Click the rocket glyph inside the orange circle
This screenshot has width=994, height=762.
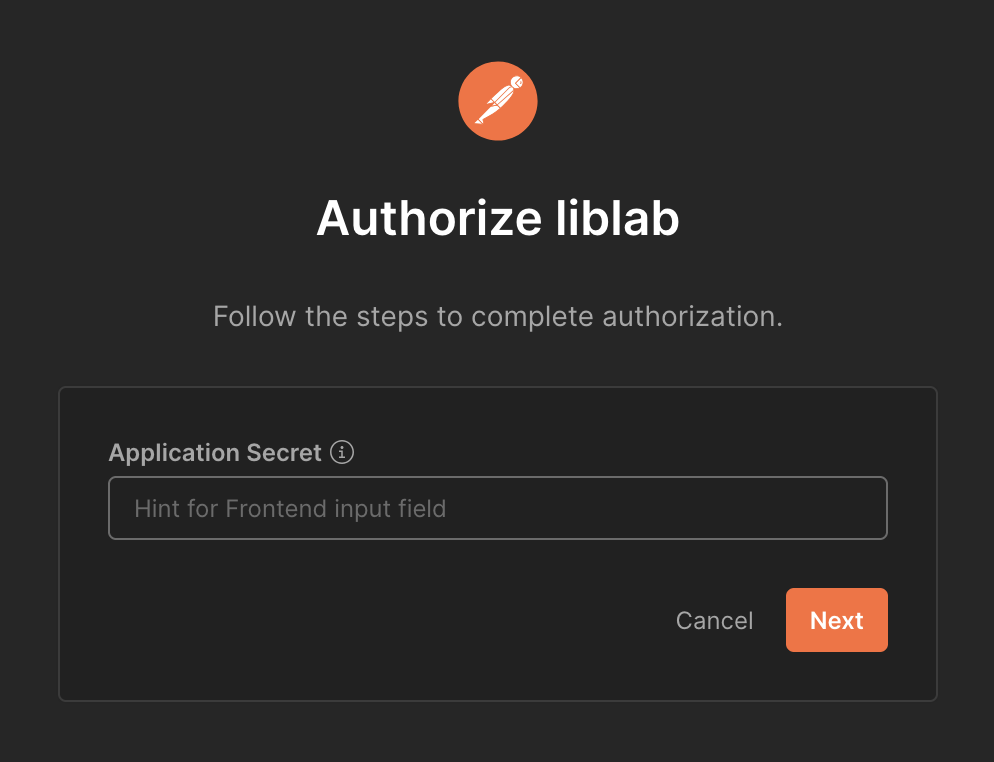click(x=497, y=100)
